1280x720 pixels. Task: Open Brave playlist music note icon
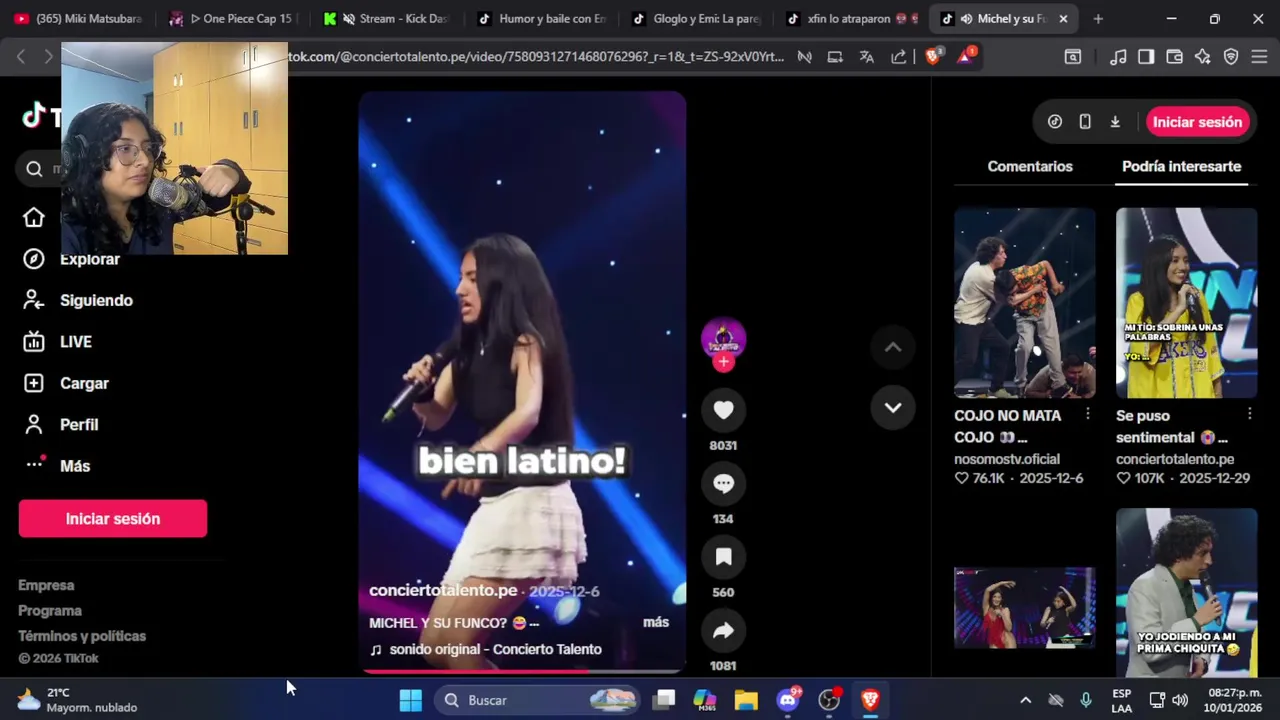pyautogui.click(x=1119, y=57)
